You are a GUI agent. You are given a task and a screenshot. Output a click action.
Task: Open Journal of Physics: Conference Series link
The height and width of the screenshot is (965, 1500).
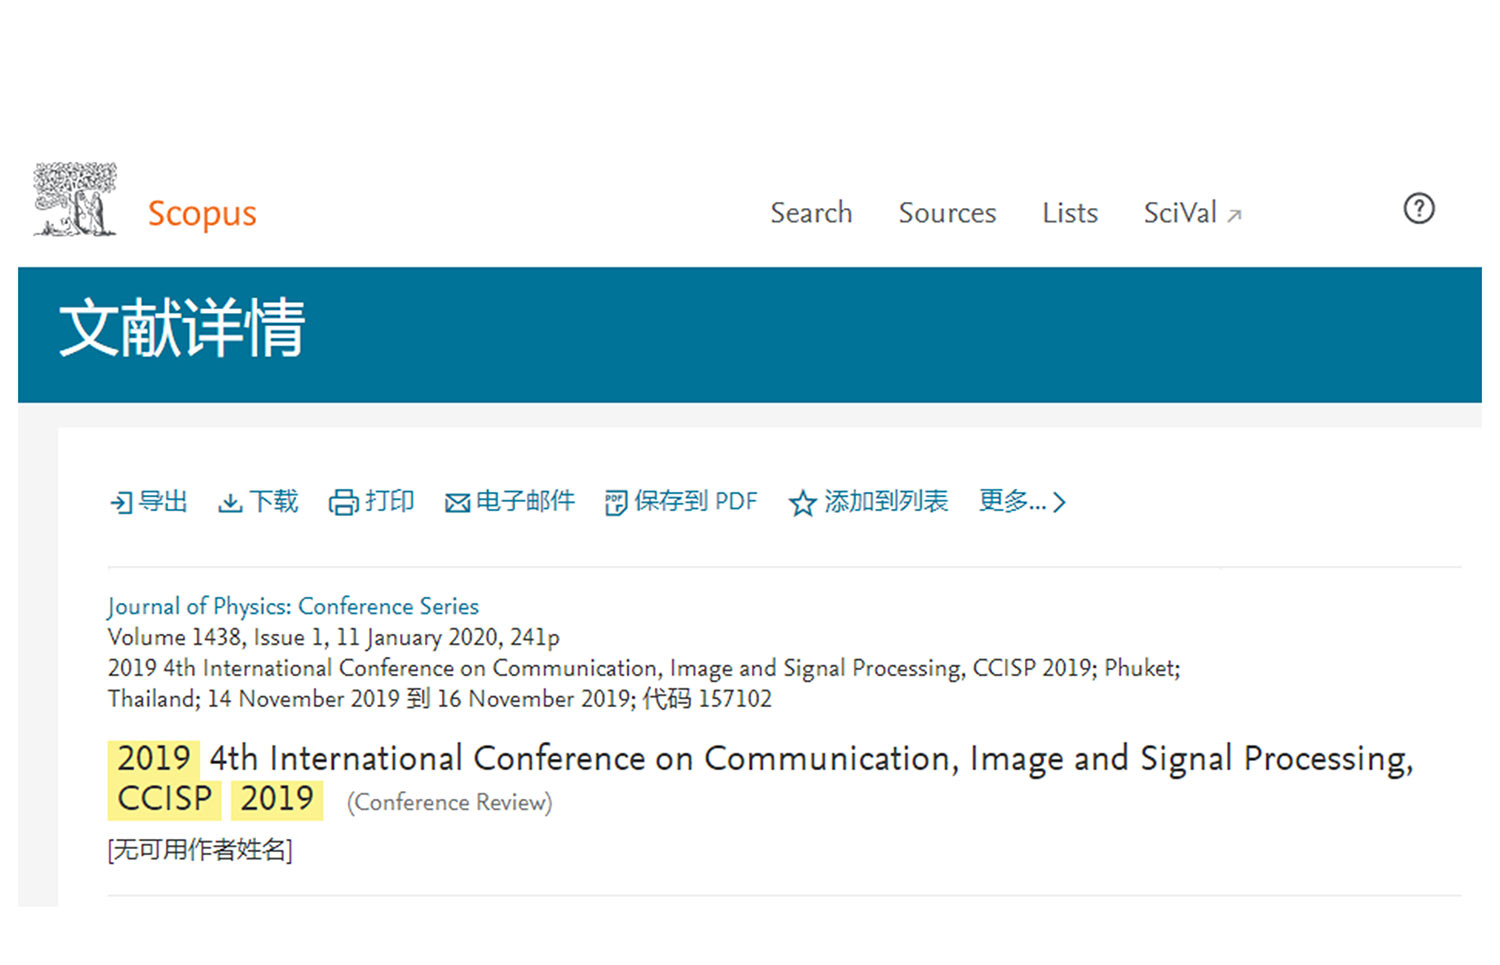point(293,606)
